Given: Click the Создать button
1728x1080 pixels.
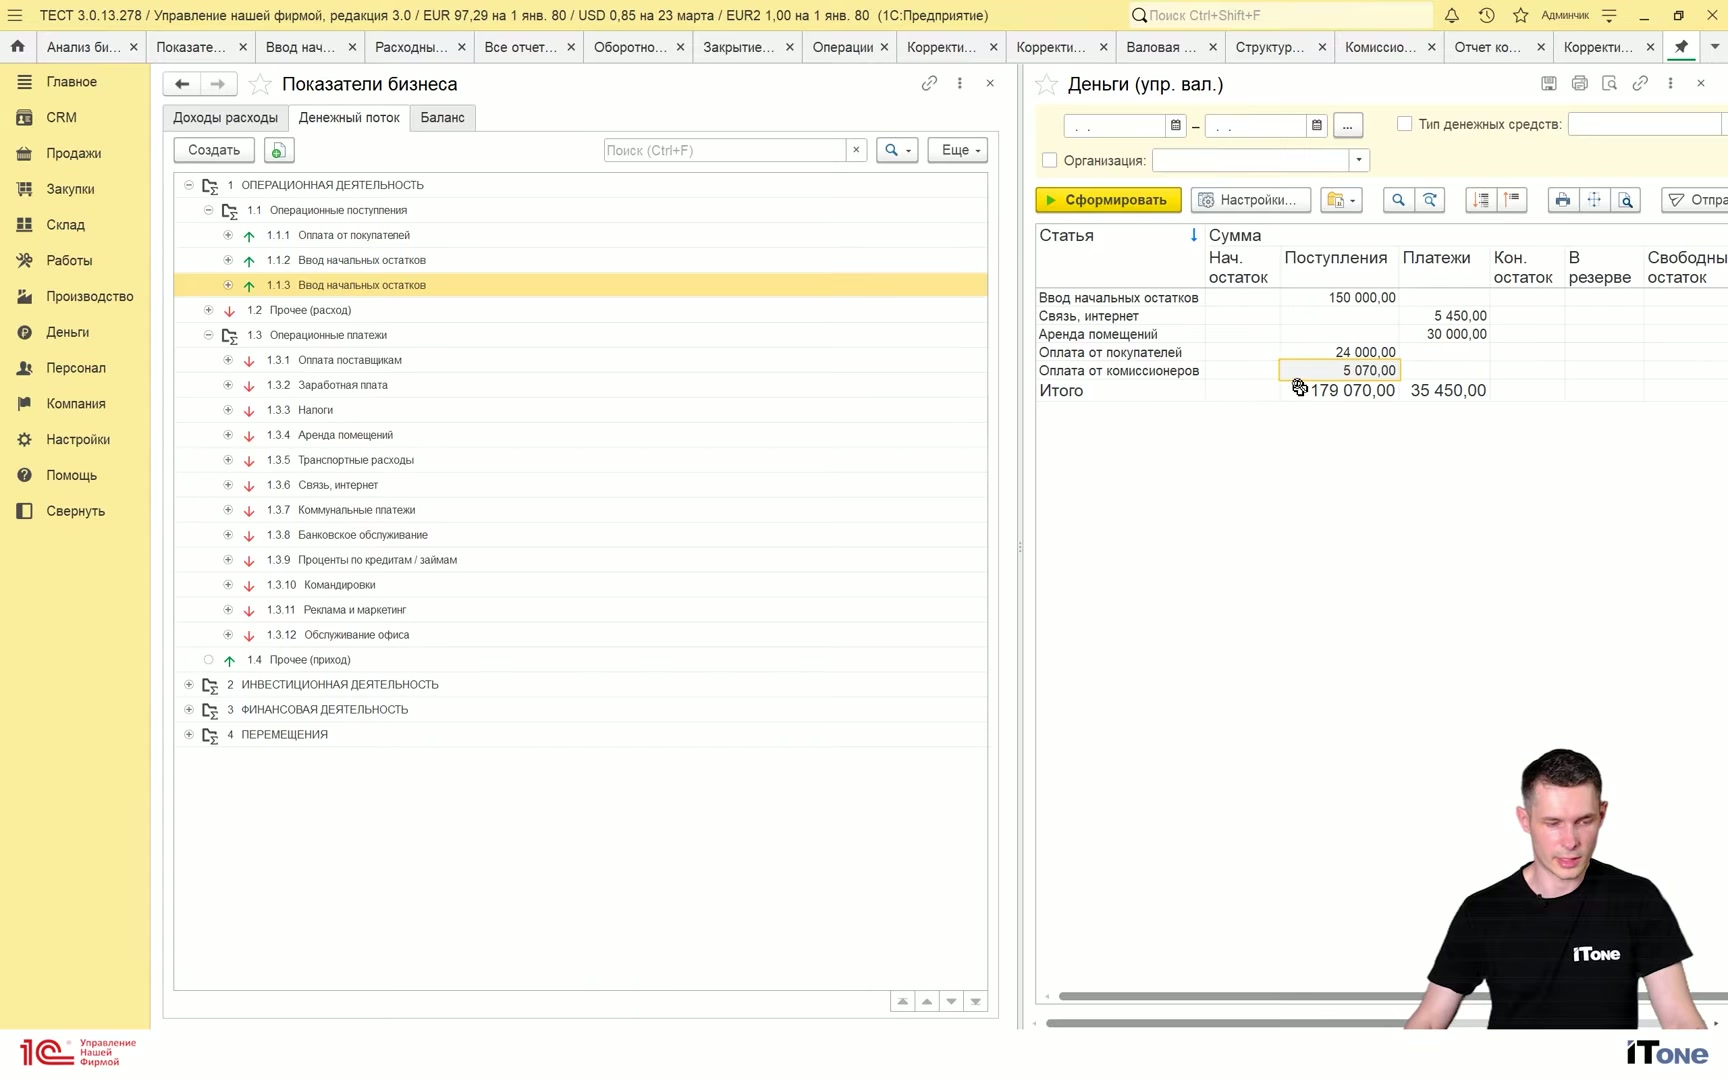Looking at the screenshot, I should [214, 150].
